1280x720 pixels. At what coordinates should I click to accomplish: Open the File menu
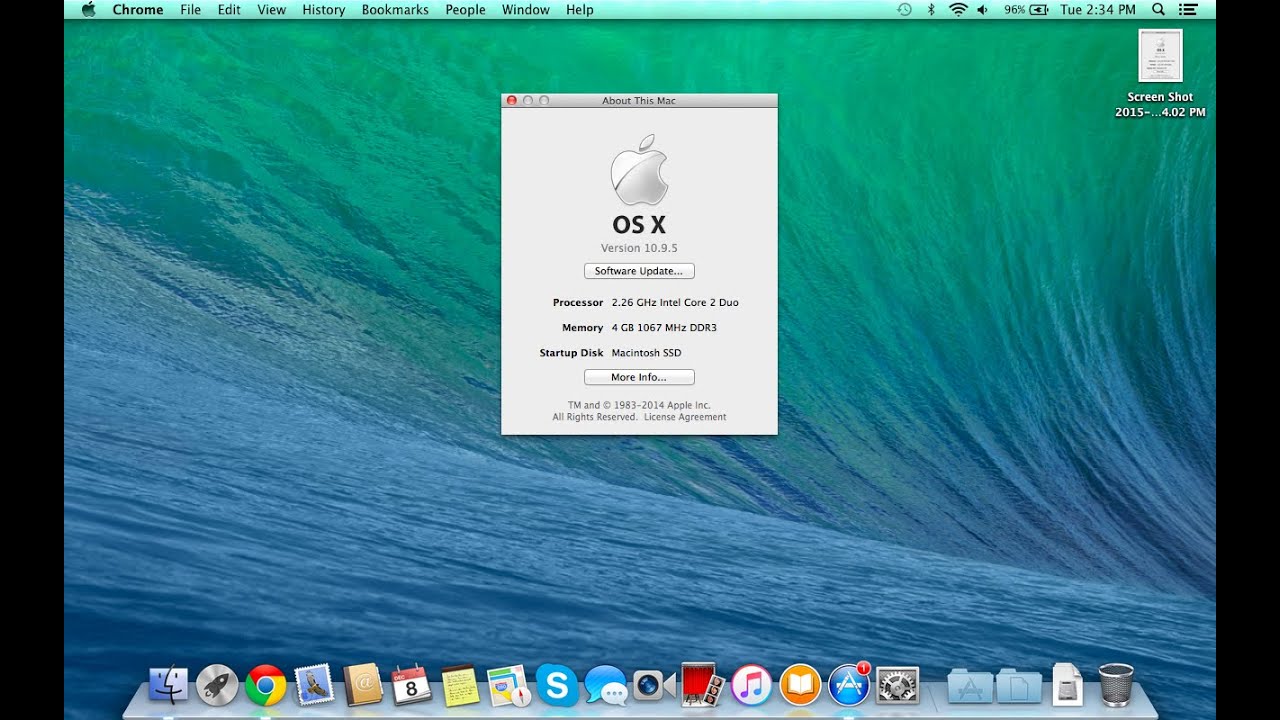click(x=190, y=9)
